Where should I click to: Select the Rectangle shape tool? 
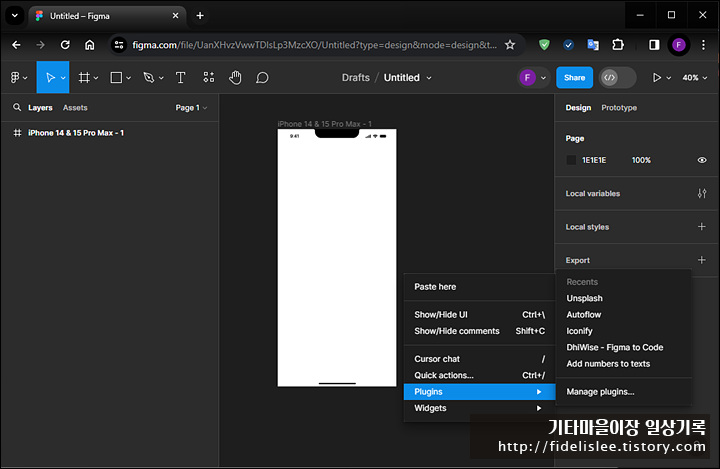[x=116, y=78]
